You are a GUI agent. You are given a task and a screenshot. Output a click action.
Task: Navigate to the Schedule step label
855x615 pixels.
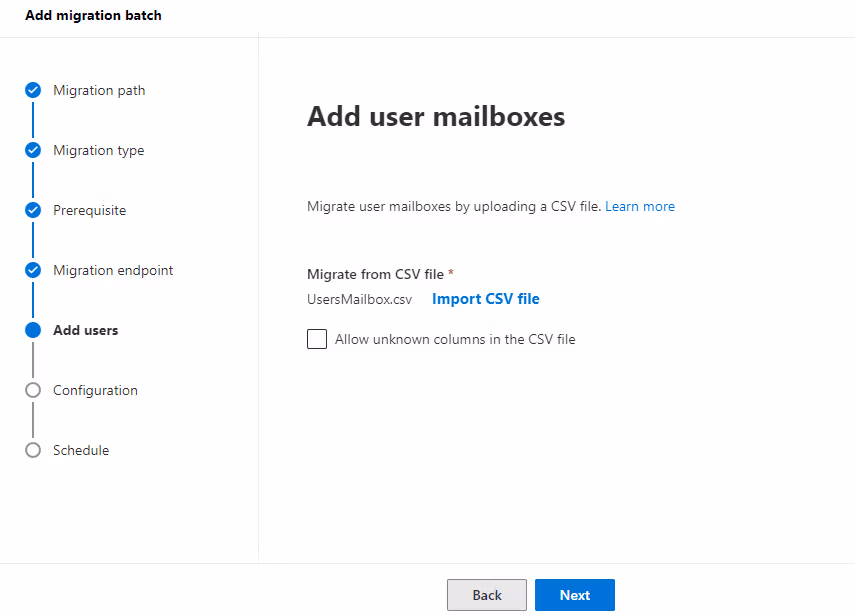81,450
